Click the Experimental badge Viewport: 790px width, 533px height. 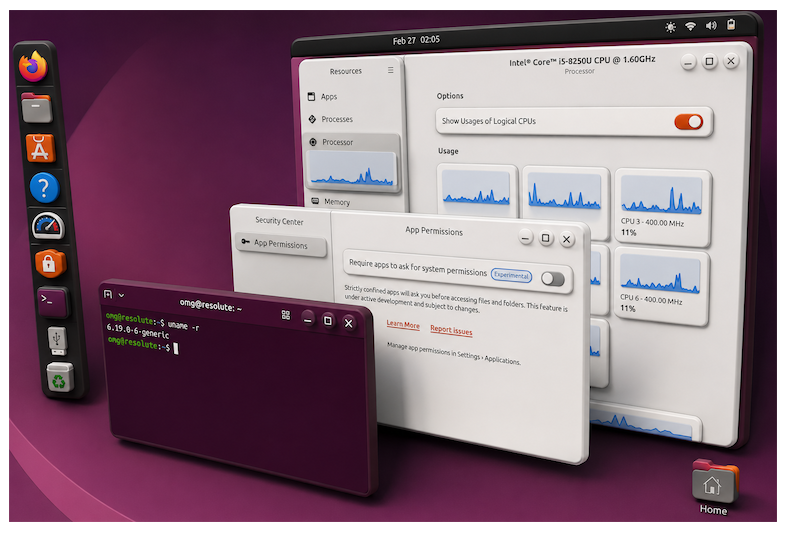click(x=511, y=275)
